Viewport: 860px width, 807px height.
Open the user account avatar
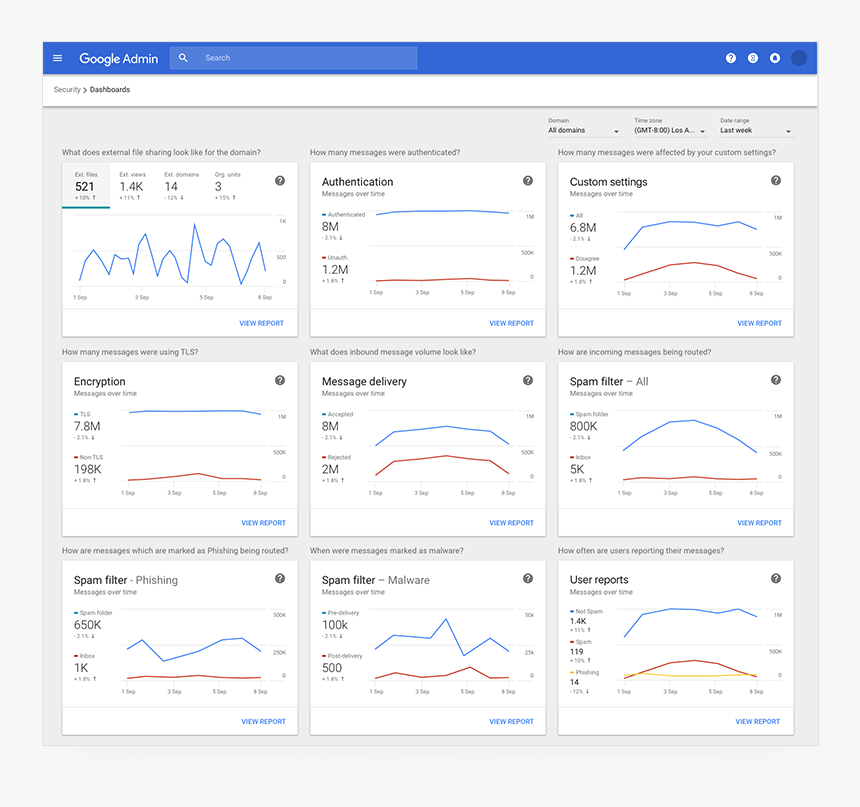[799, 58]
